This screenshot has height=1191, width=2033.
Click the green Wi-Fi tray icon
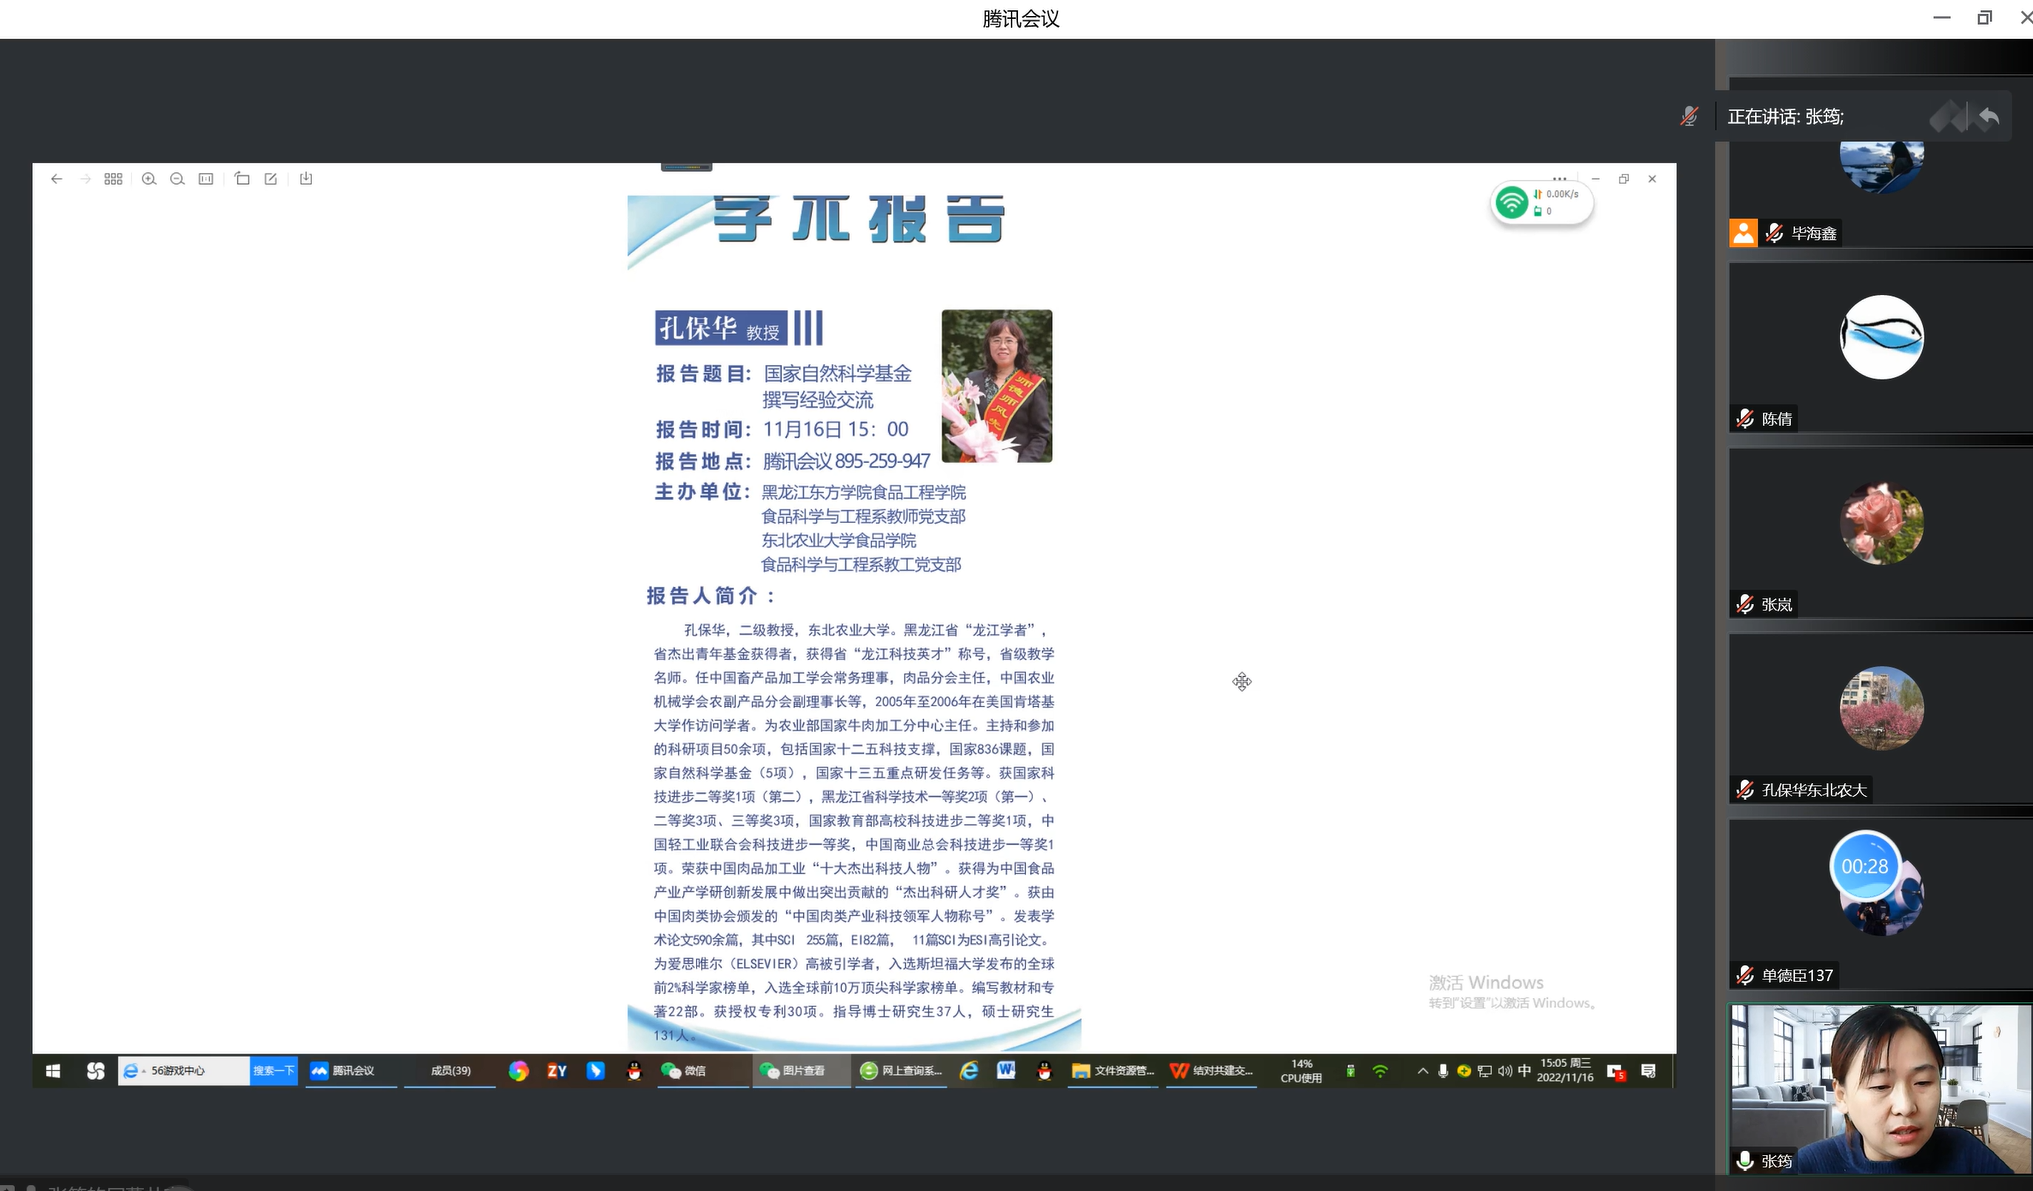[1380, 1071]
